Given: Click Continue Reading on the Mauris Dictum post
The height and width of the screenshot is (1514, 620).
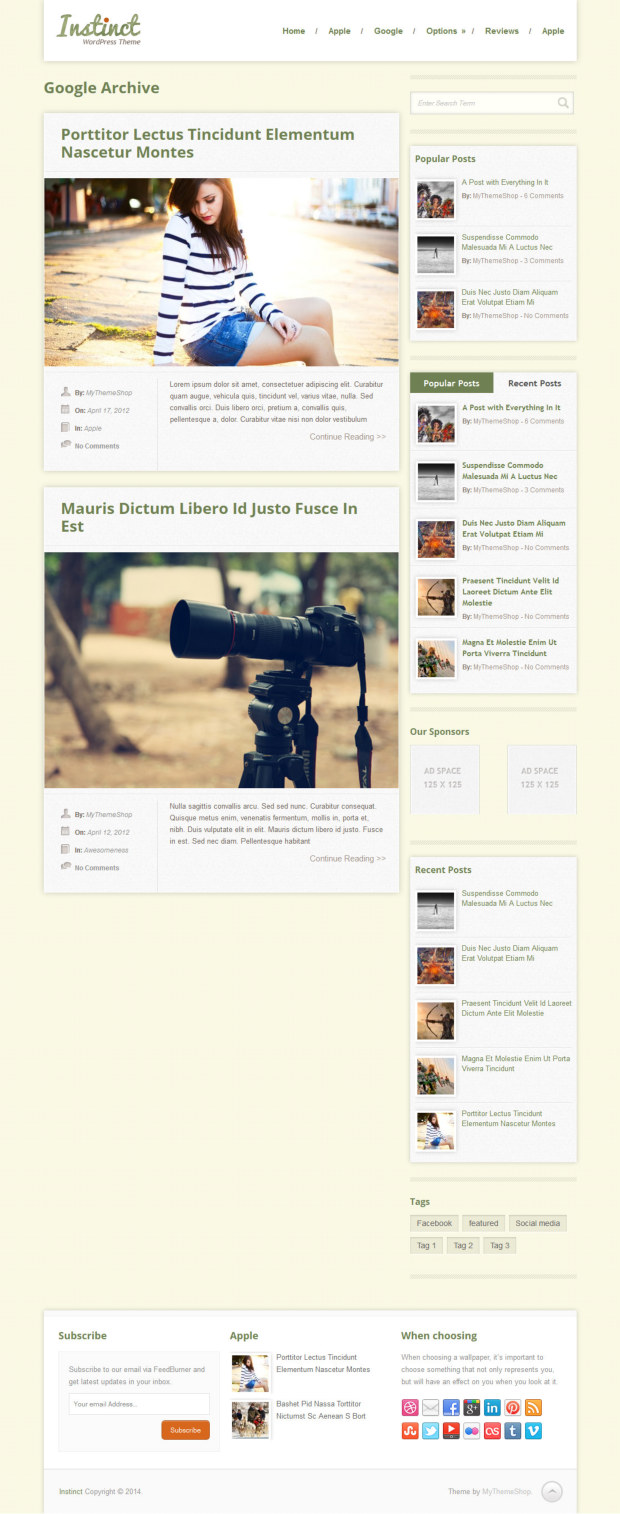Looking at the screenshot, I should point(348,859).
